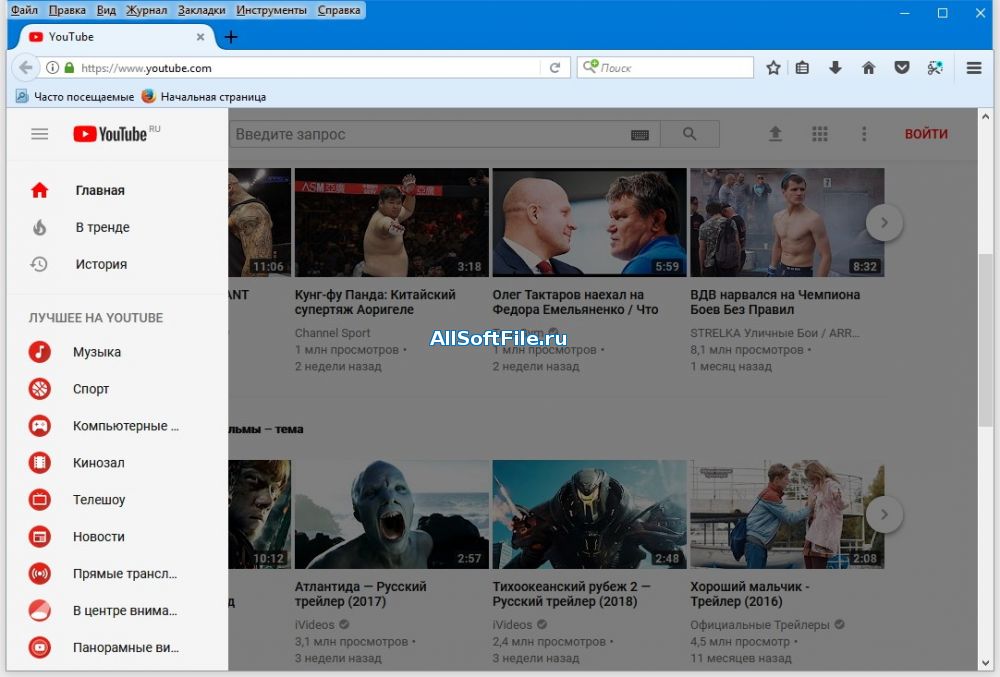Open the Справка menu
The width and height of the screenshot is (1000, 677).
point(339,10)
